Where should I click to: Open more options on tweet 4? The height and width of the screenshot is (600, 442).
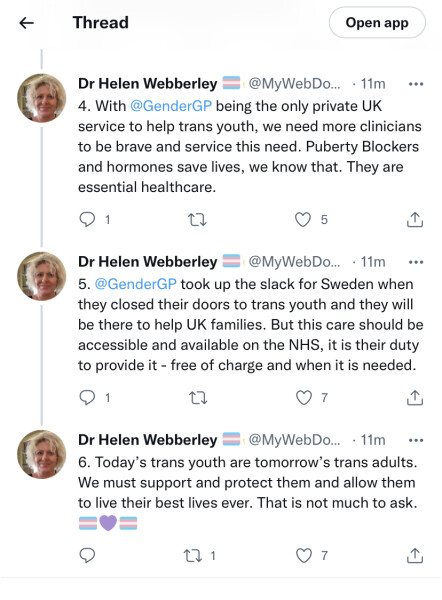tap(416, 84)
